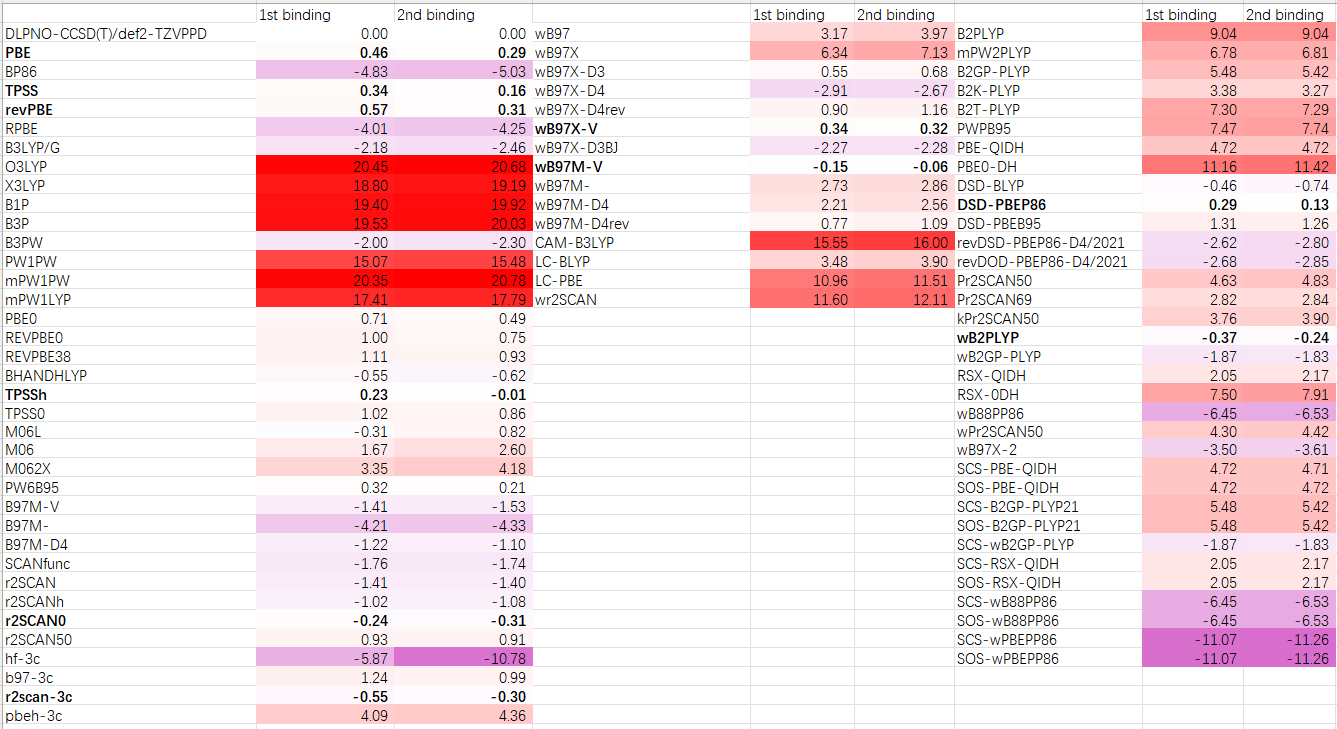
Task: Select the bold TPSSh functional label
Action: 29,394
